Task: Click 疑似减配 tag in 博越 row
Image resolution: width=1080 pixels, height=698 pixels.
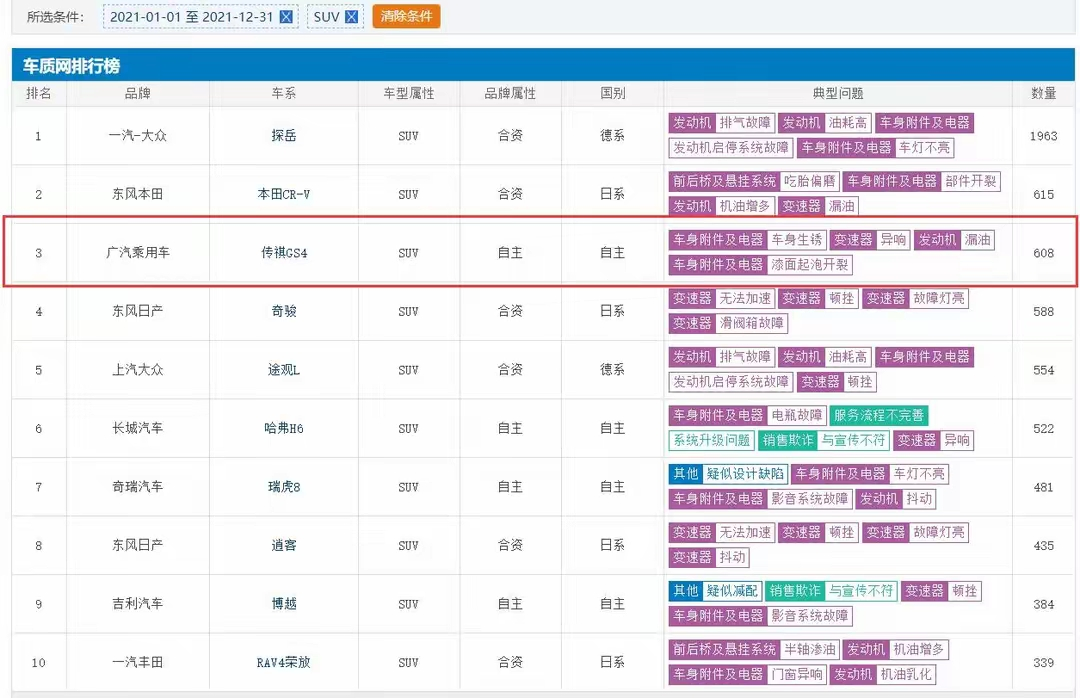Action: point(731,591)
